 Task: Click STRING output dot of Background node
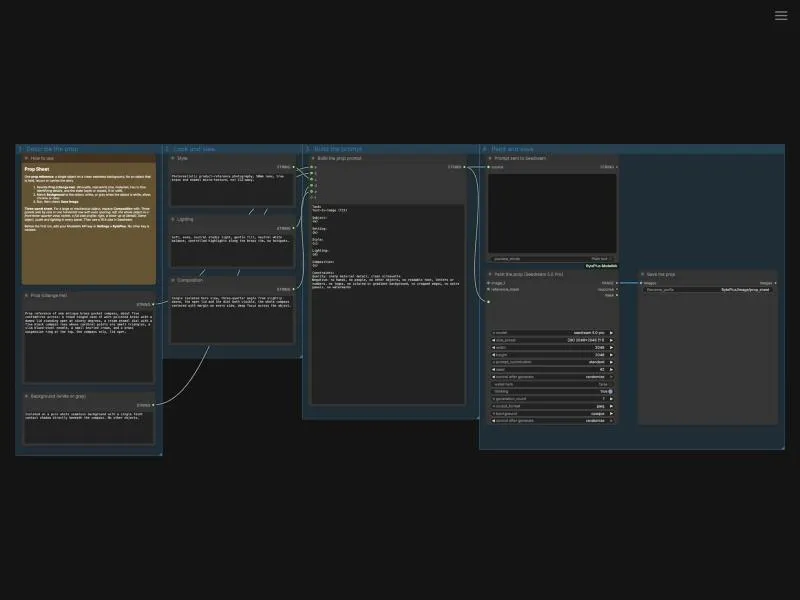pyautogui.click(x=153, y=405)
